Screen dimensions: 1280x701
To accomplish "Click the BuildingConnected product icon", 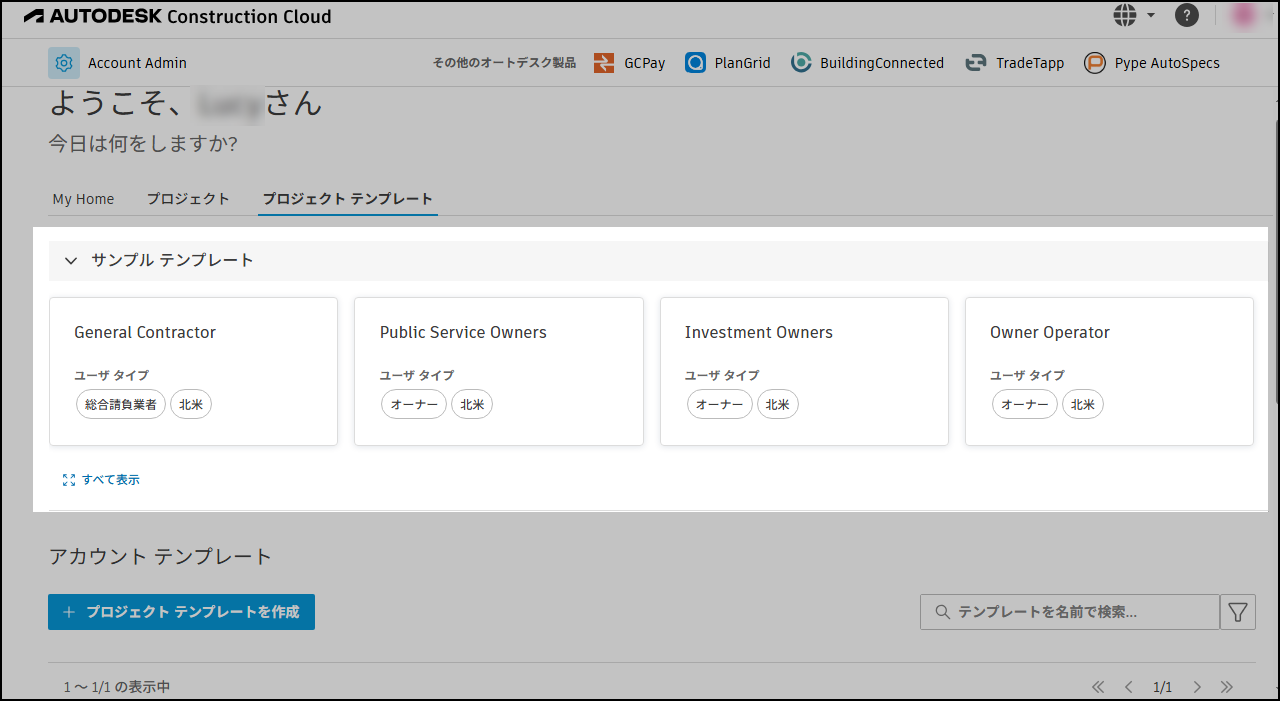I will (x=801, y=63).
